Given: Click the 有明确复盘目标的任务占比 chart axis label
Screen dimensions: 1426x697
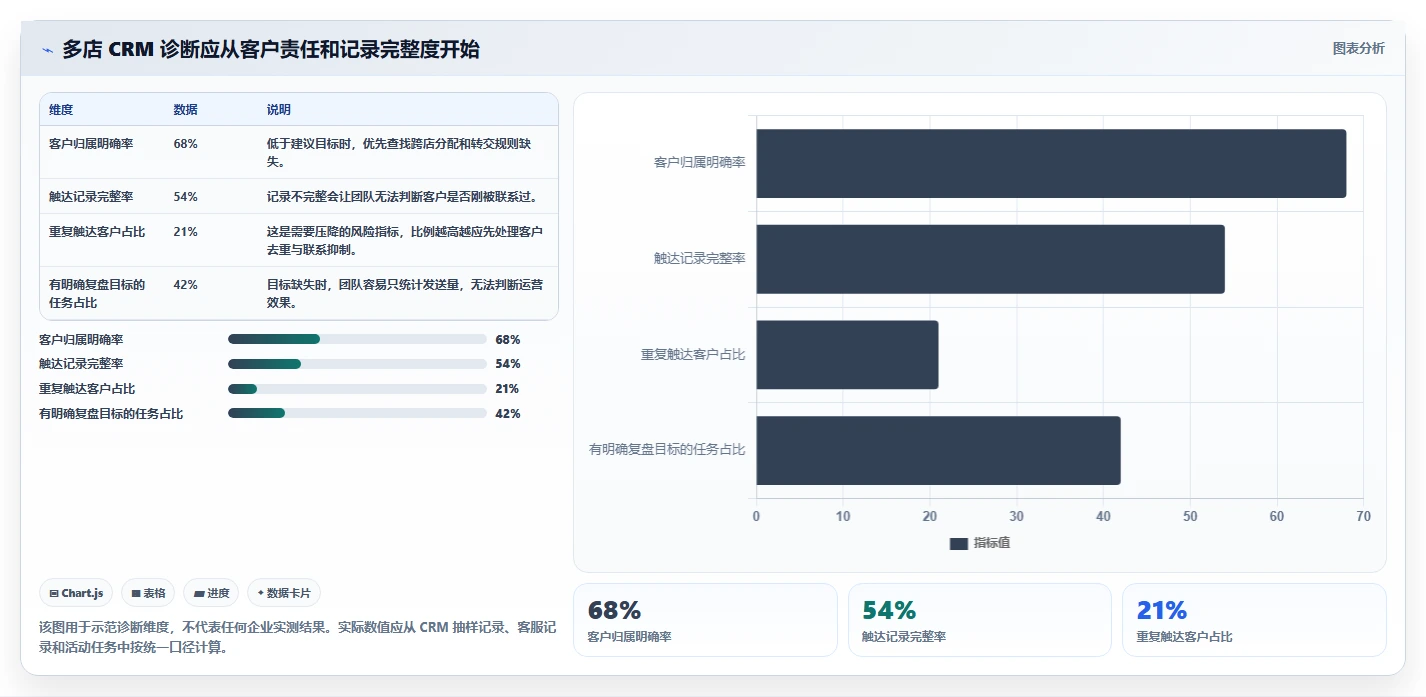Looking at the screenshot, I should [667, 449].
